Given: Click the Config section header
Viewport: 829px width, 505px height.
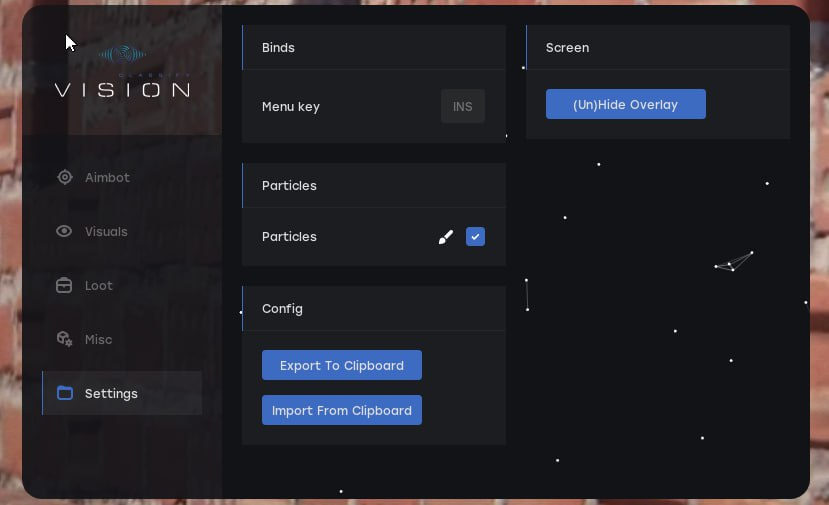Looking at the screenshot, I should point(374,309).
